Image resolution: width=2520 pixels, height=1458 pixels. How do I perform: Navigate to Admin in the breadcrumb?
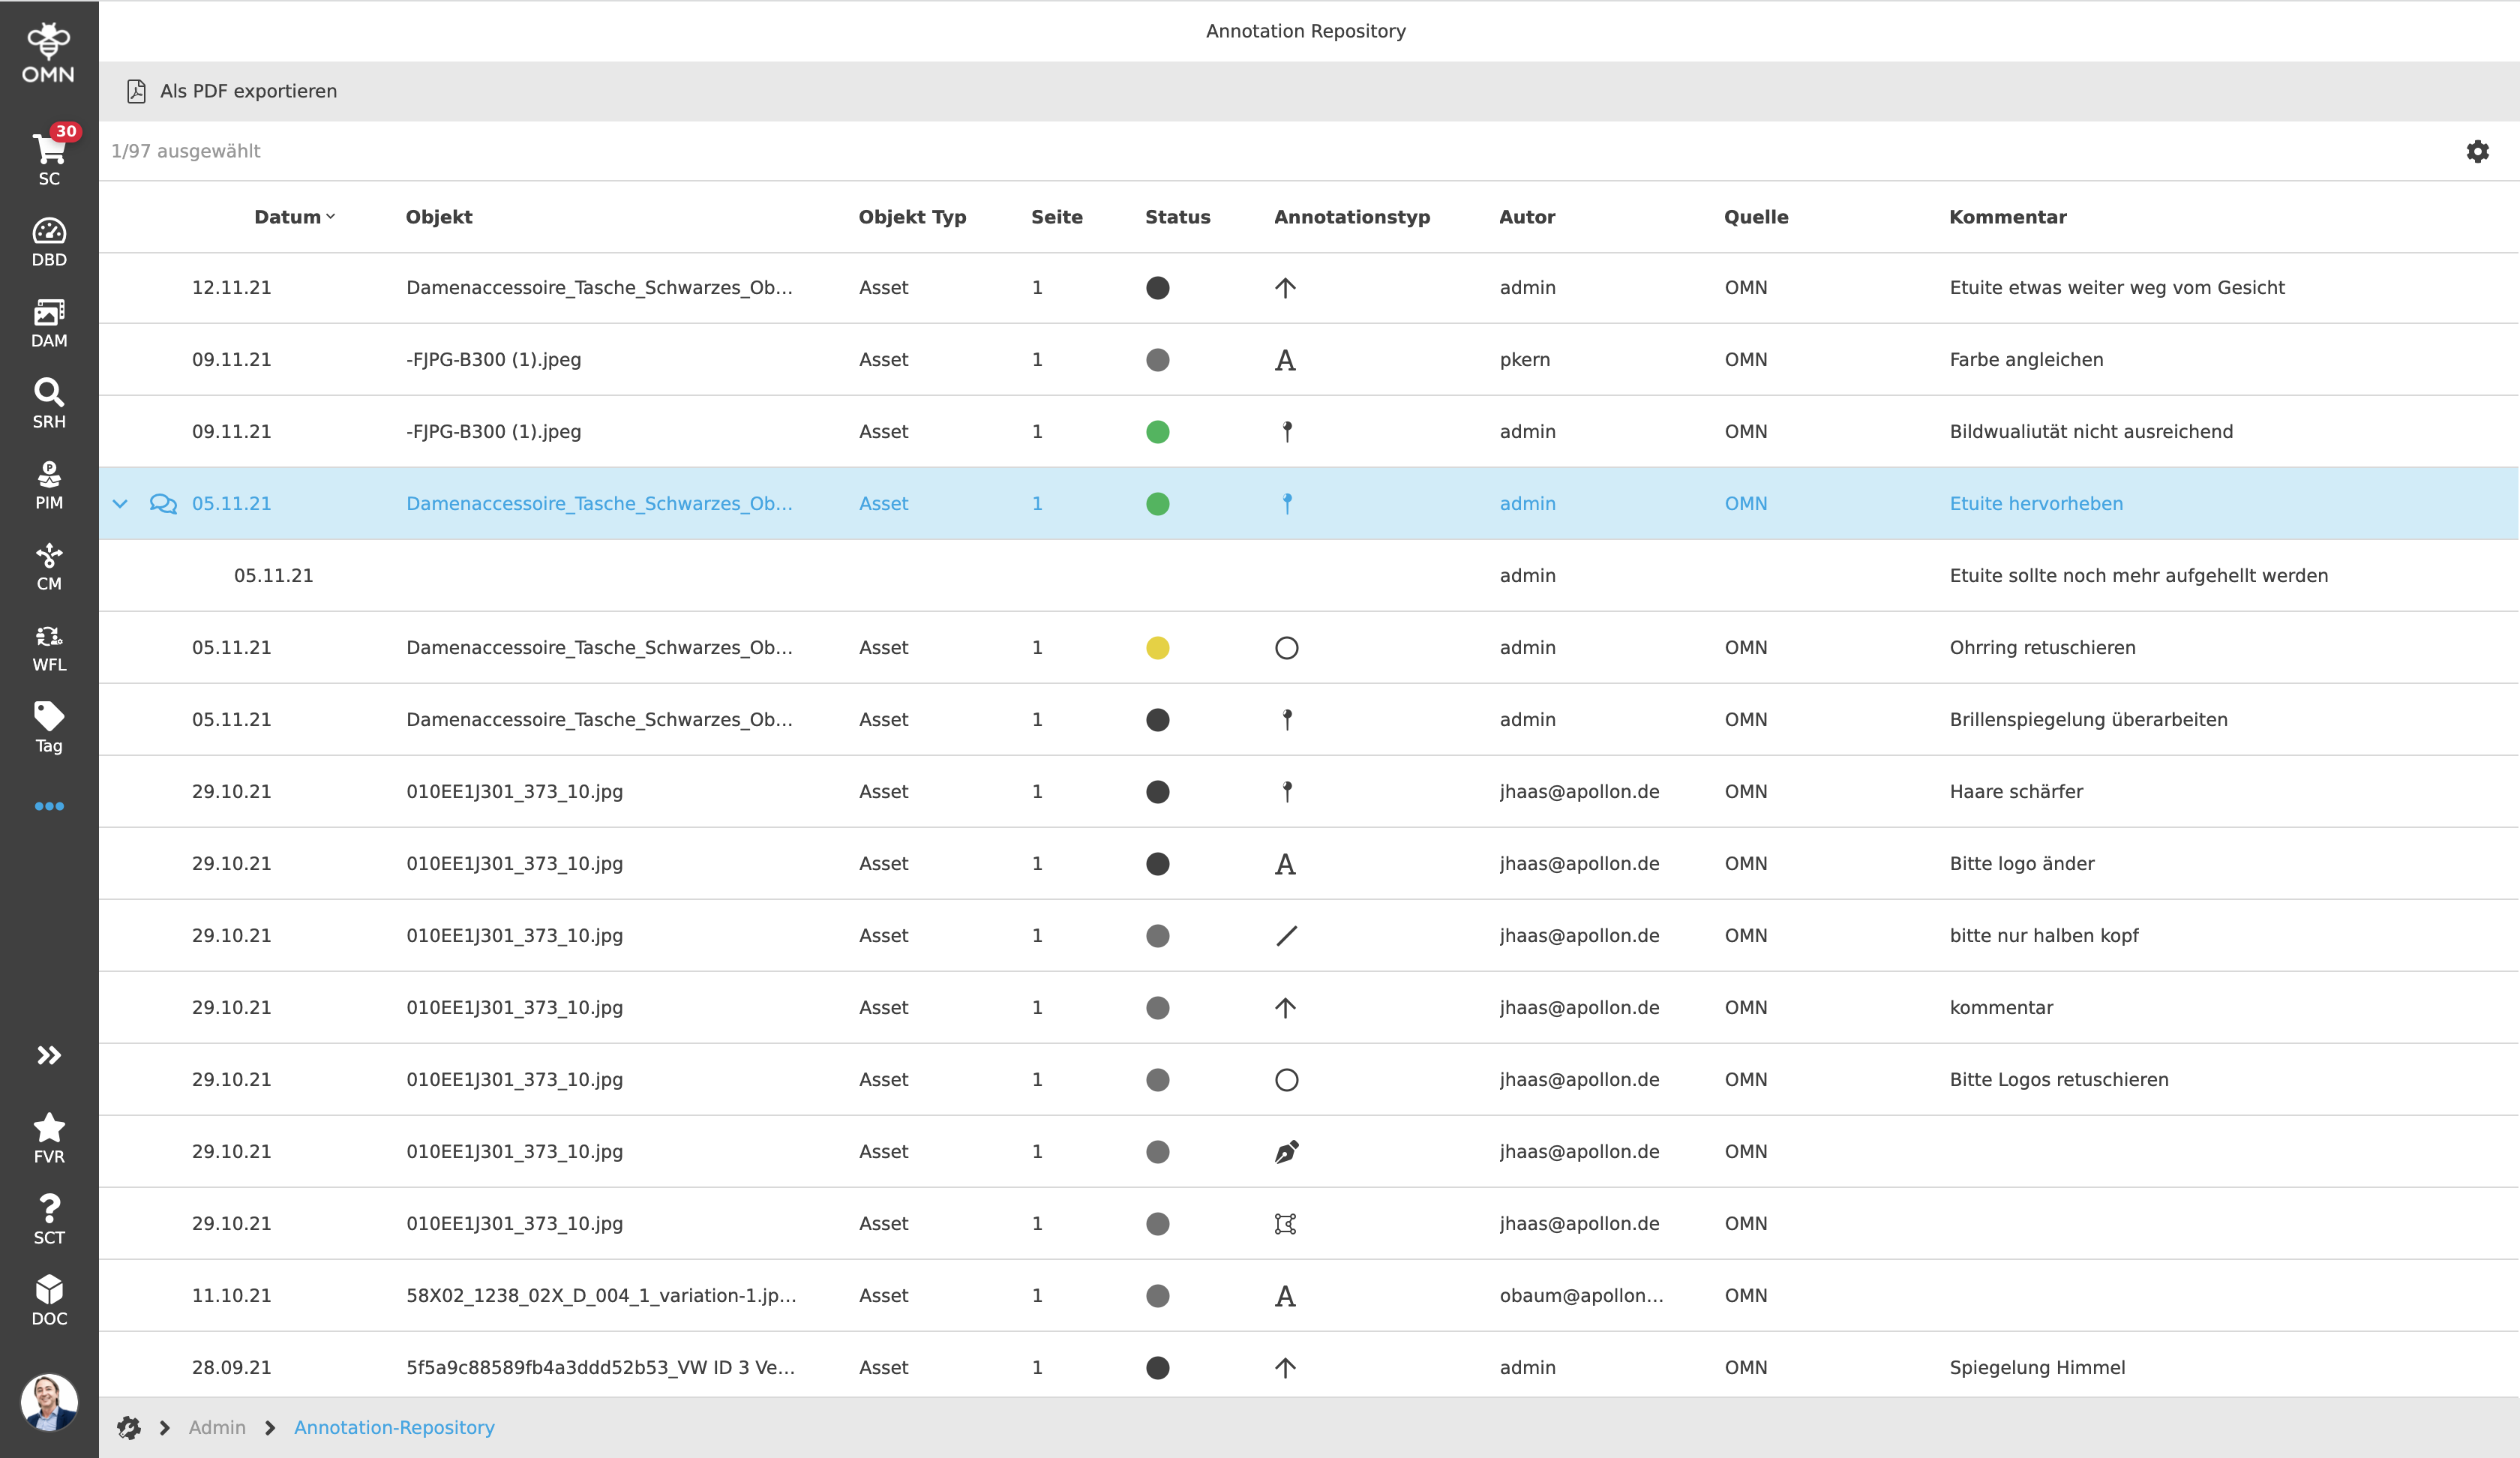coord(217,1427)
